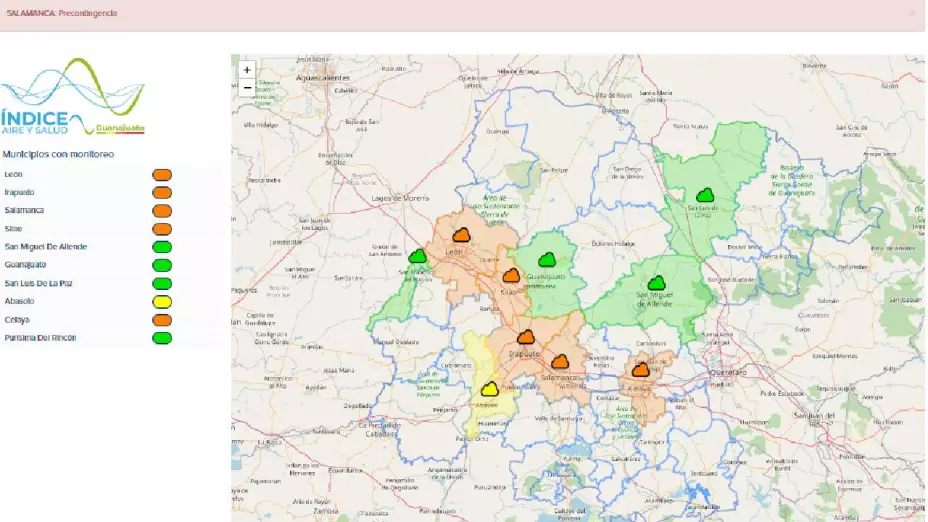Dismiss the Salamanca Precontingencia alert banner
This screenshot has height=522, width=928.
tap(911, 13)
